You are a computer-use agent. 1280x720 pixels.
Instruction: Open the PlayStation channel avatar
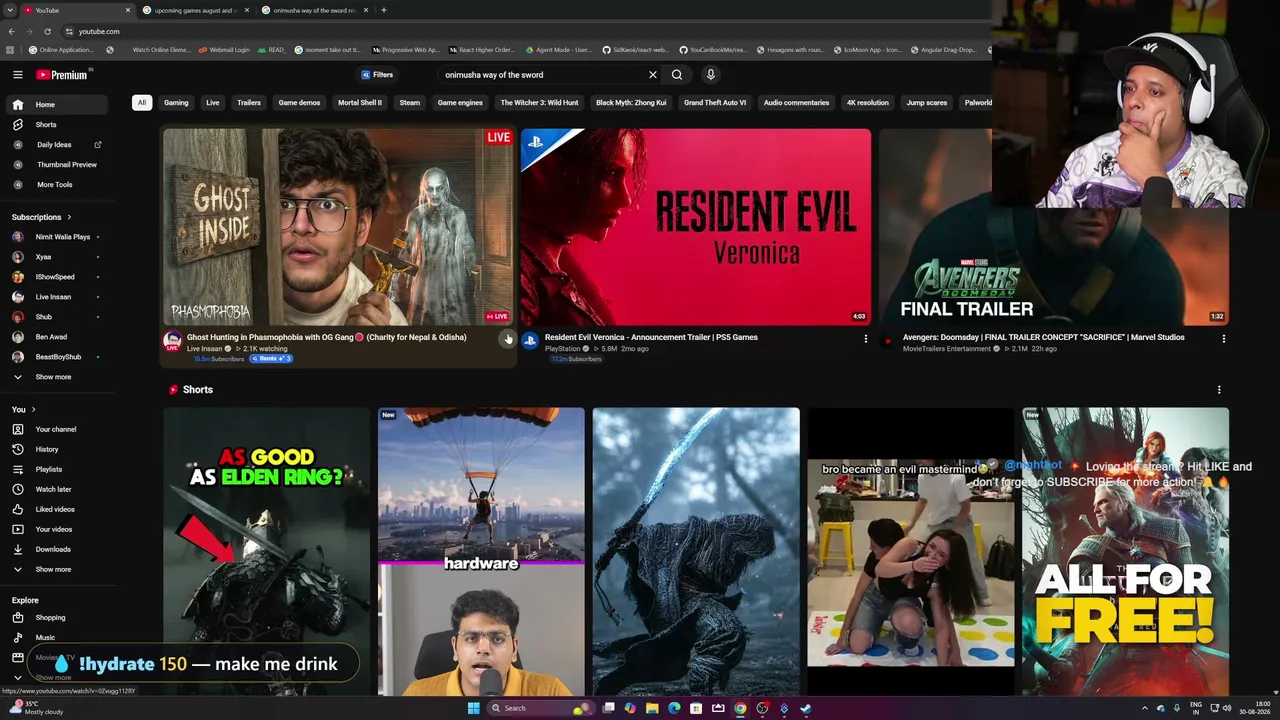pos(530,341)
